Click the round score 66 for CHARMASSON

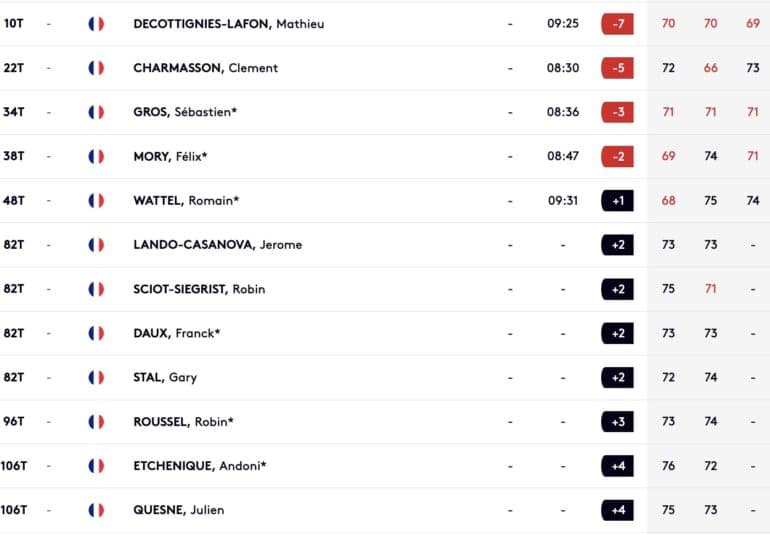711,68
